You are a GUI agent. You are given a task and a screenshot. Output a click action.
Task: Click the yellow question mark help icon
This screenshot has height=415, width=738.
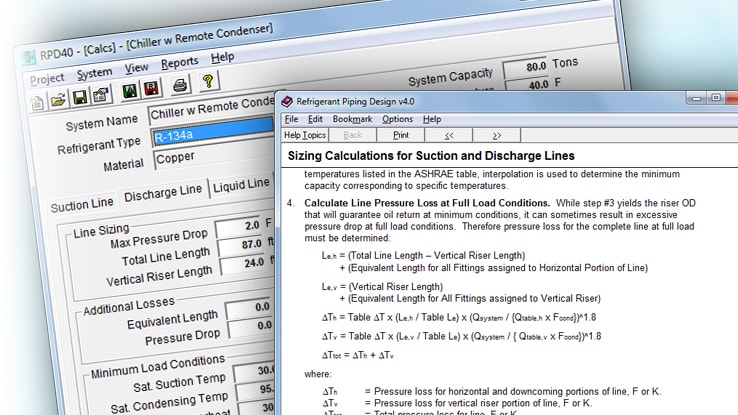click(x=208, y=81)
